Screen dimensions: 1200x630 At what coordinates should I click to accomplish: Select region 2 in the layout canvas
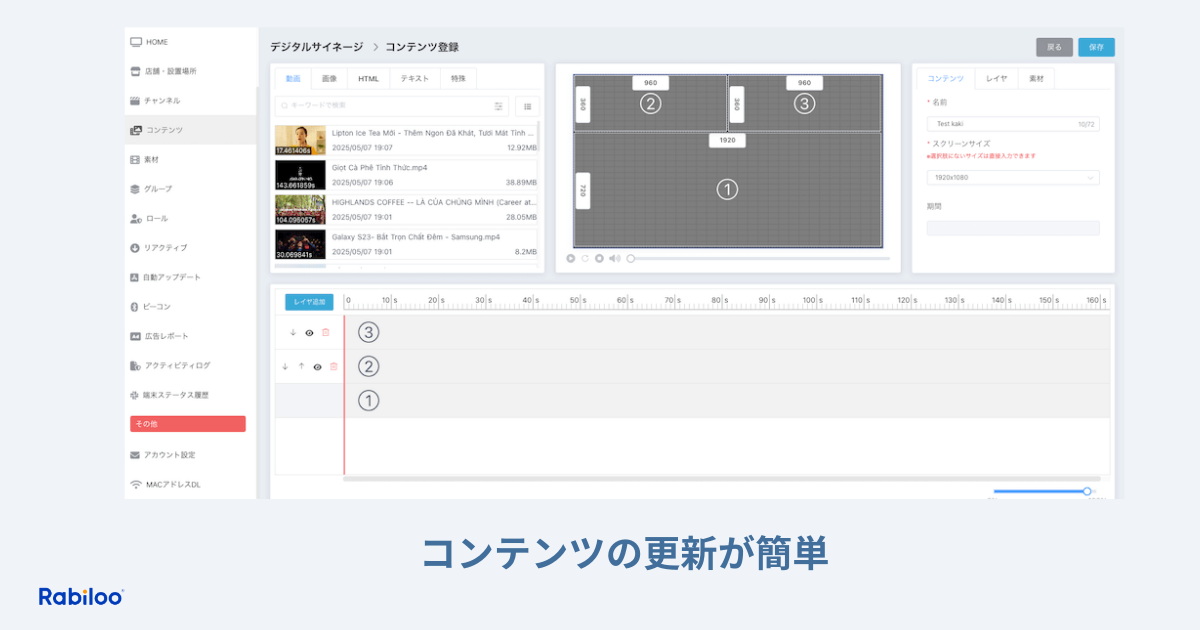[650, 103]
